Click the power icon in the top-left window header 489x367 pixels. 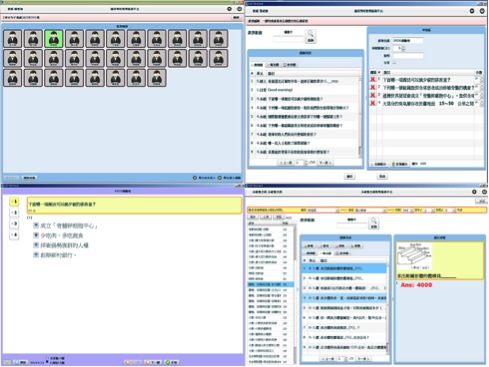pos(239,9)
